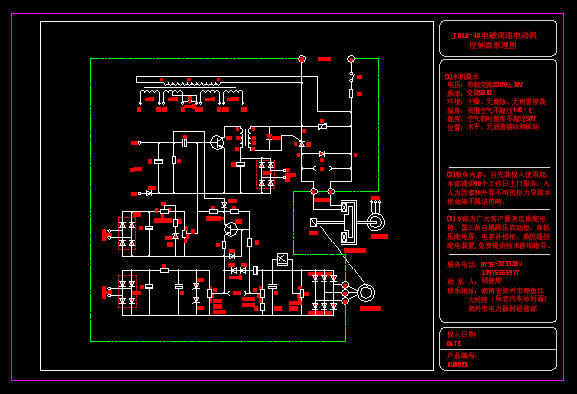This screenshot has height=394, width=577.
Task: Select the transistor symbol beside the pulse transformer
Action: click(x=217, y=142)
